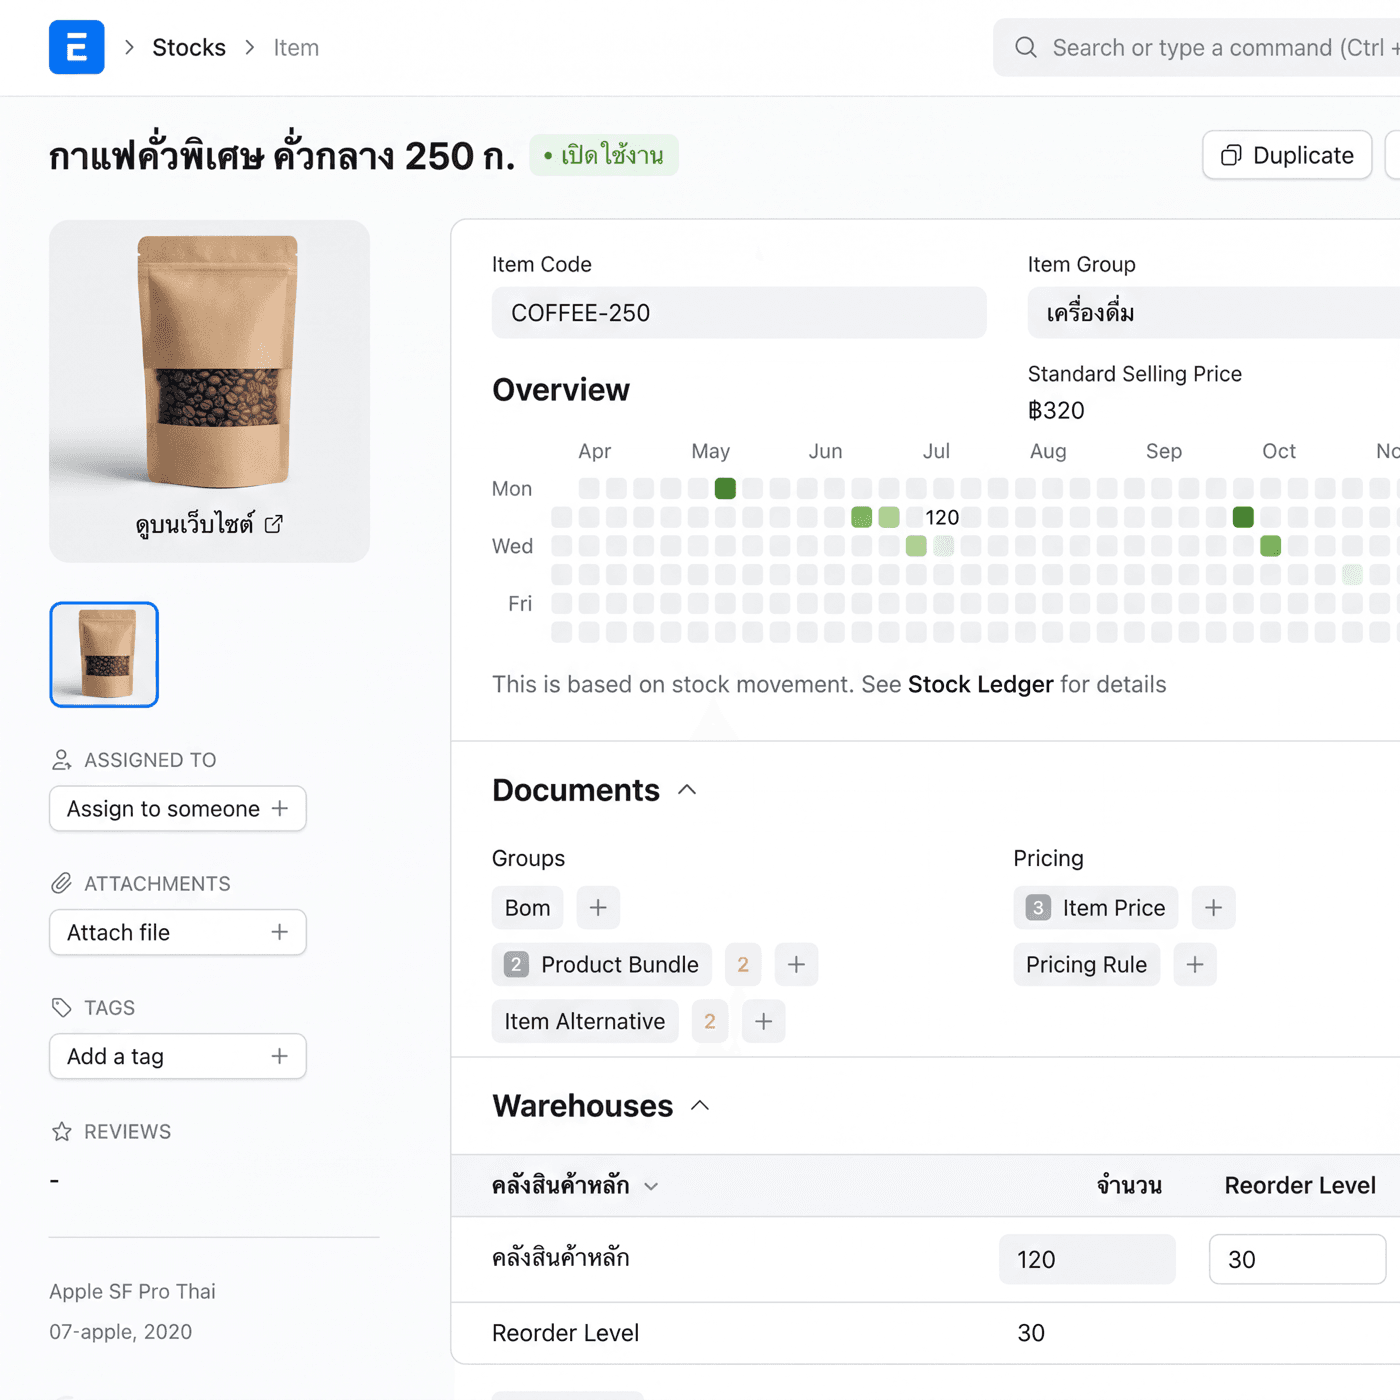Click Reorder Level summary value 30
1400x1400 pixels.
(1031, 1333)
